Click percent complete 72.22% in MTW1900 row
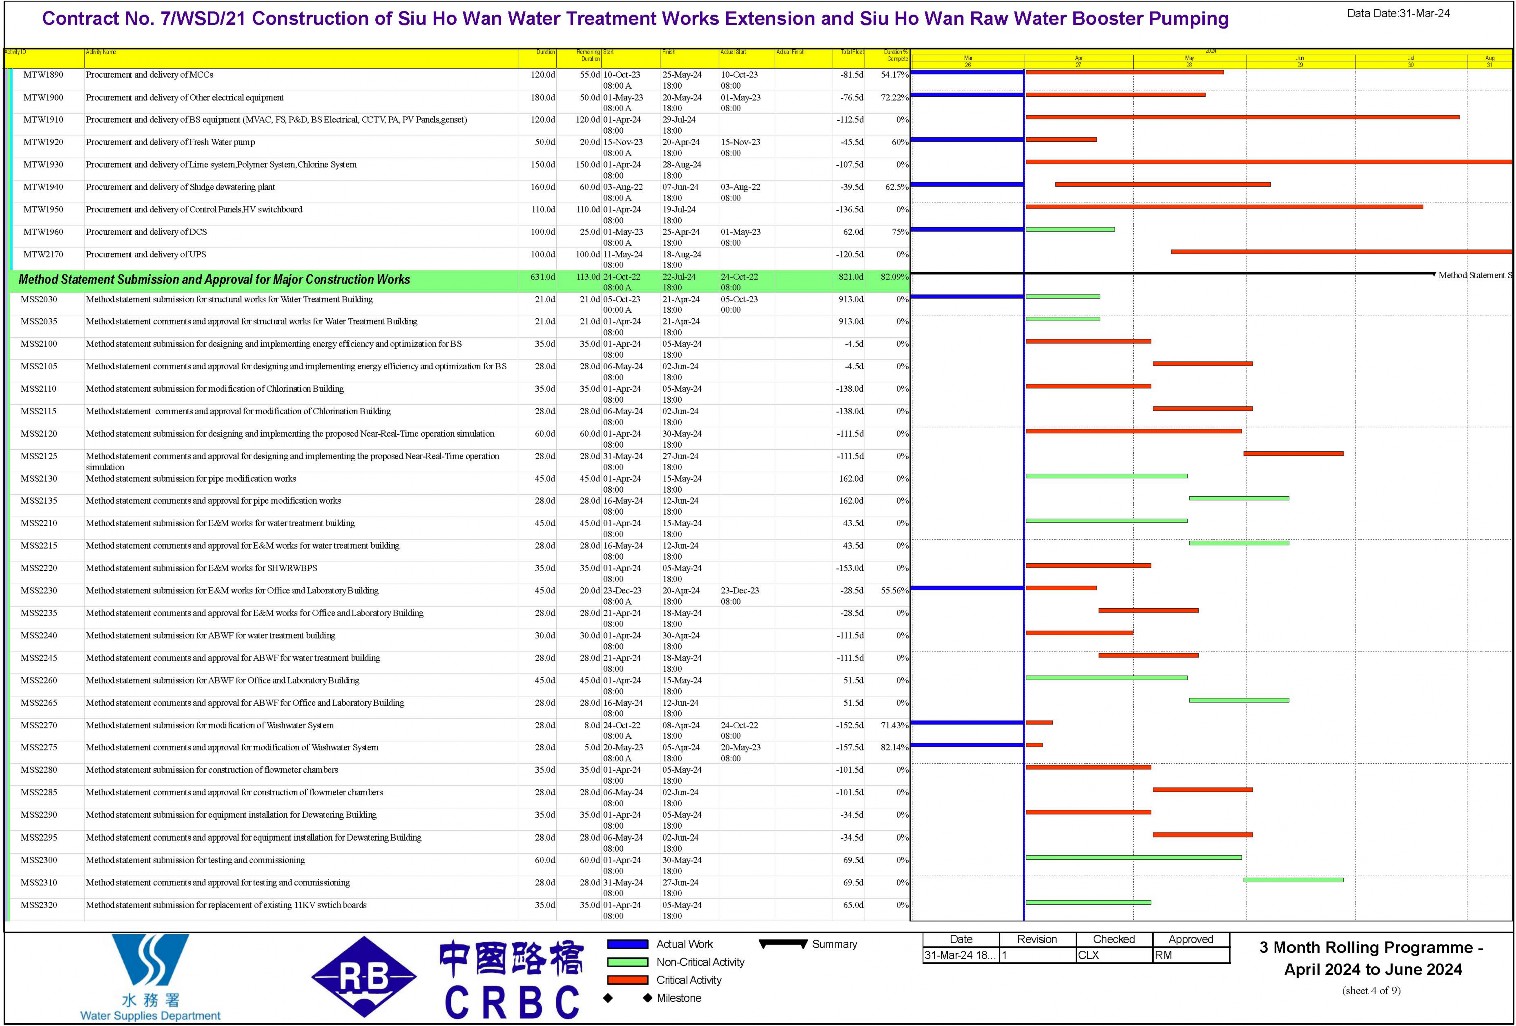The width and height of the screenshot is (1516, 1026). click(894, 98)
